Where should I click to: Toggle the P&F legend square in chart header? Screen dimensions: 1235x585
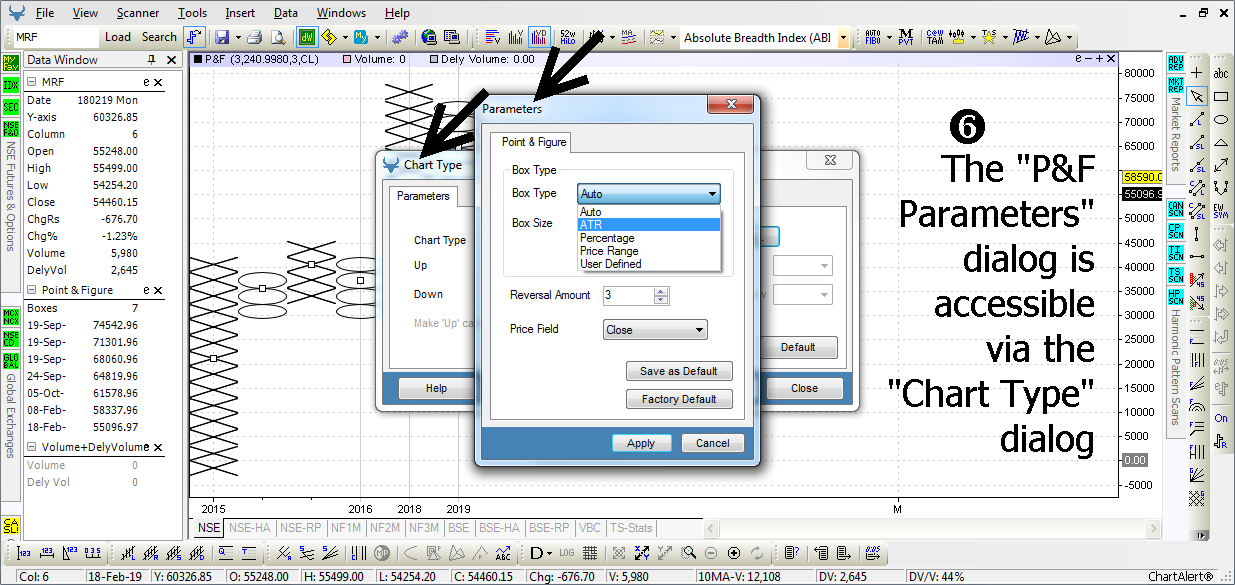coord(197,60)
